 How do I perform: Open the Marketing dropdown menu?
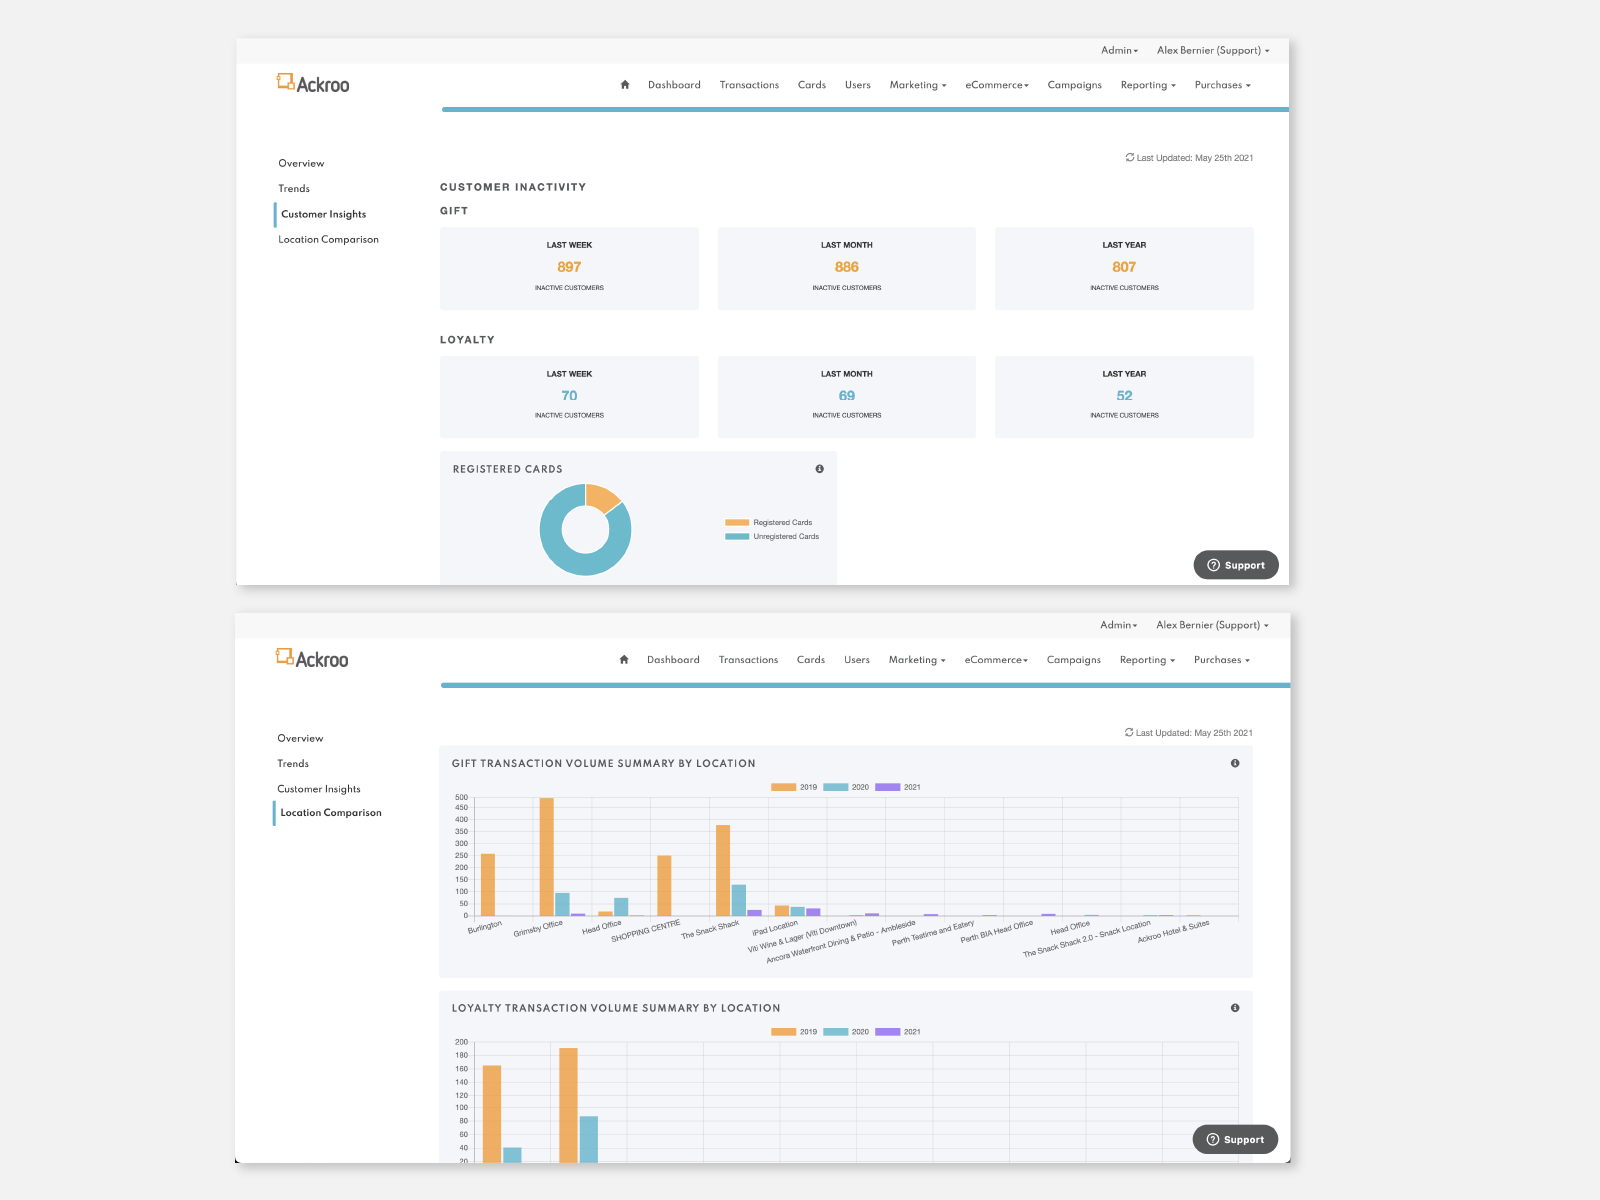pyautogui.click(x=916, y=85)
